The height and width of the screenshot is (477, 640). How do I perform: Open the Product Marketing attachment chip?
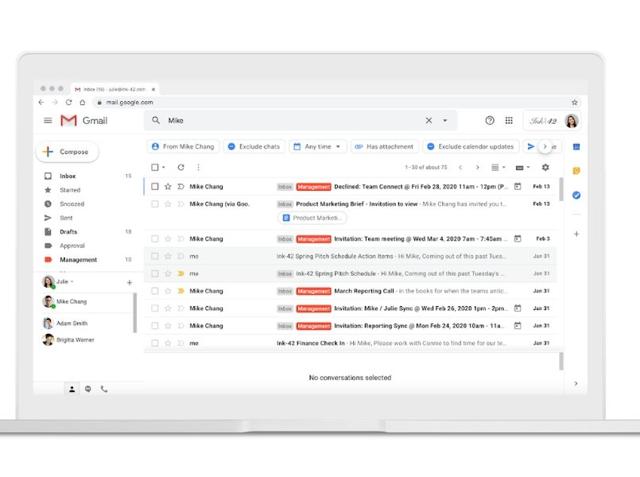click(x=312, y=218)
